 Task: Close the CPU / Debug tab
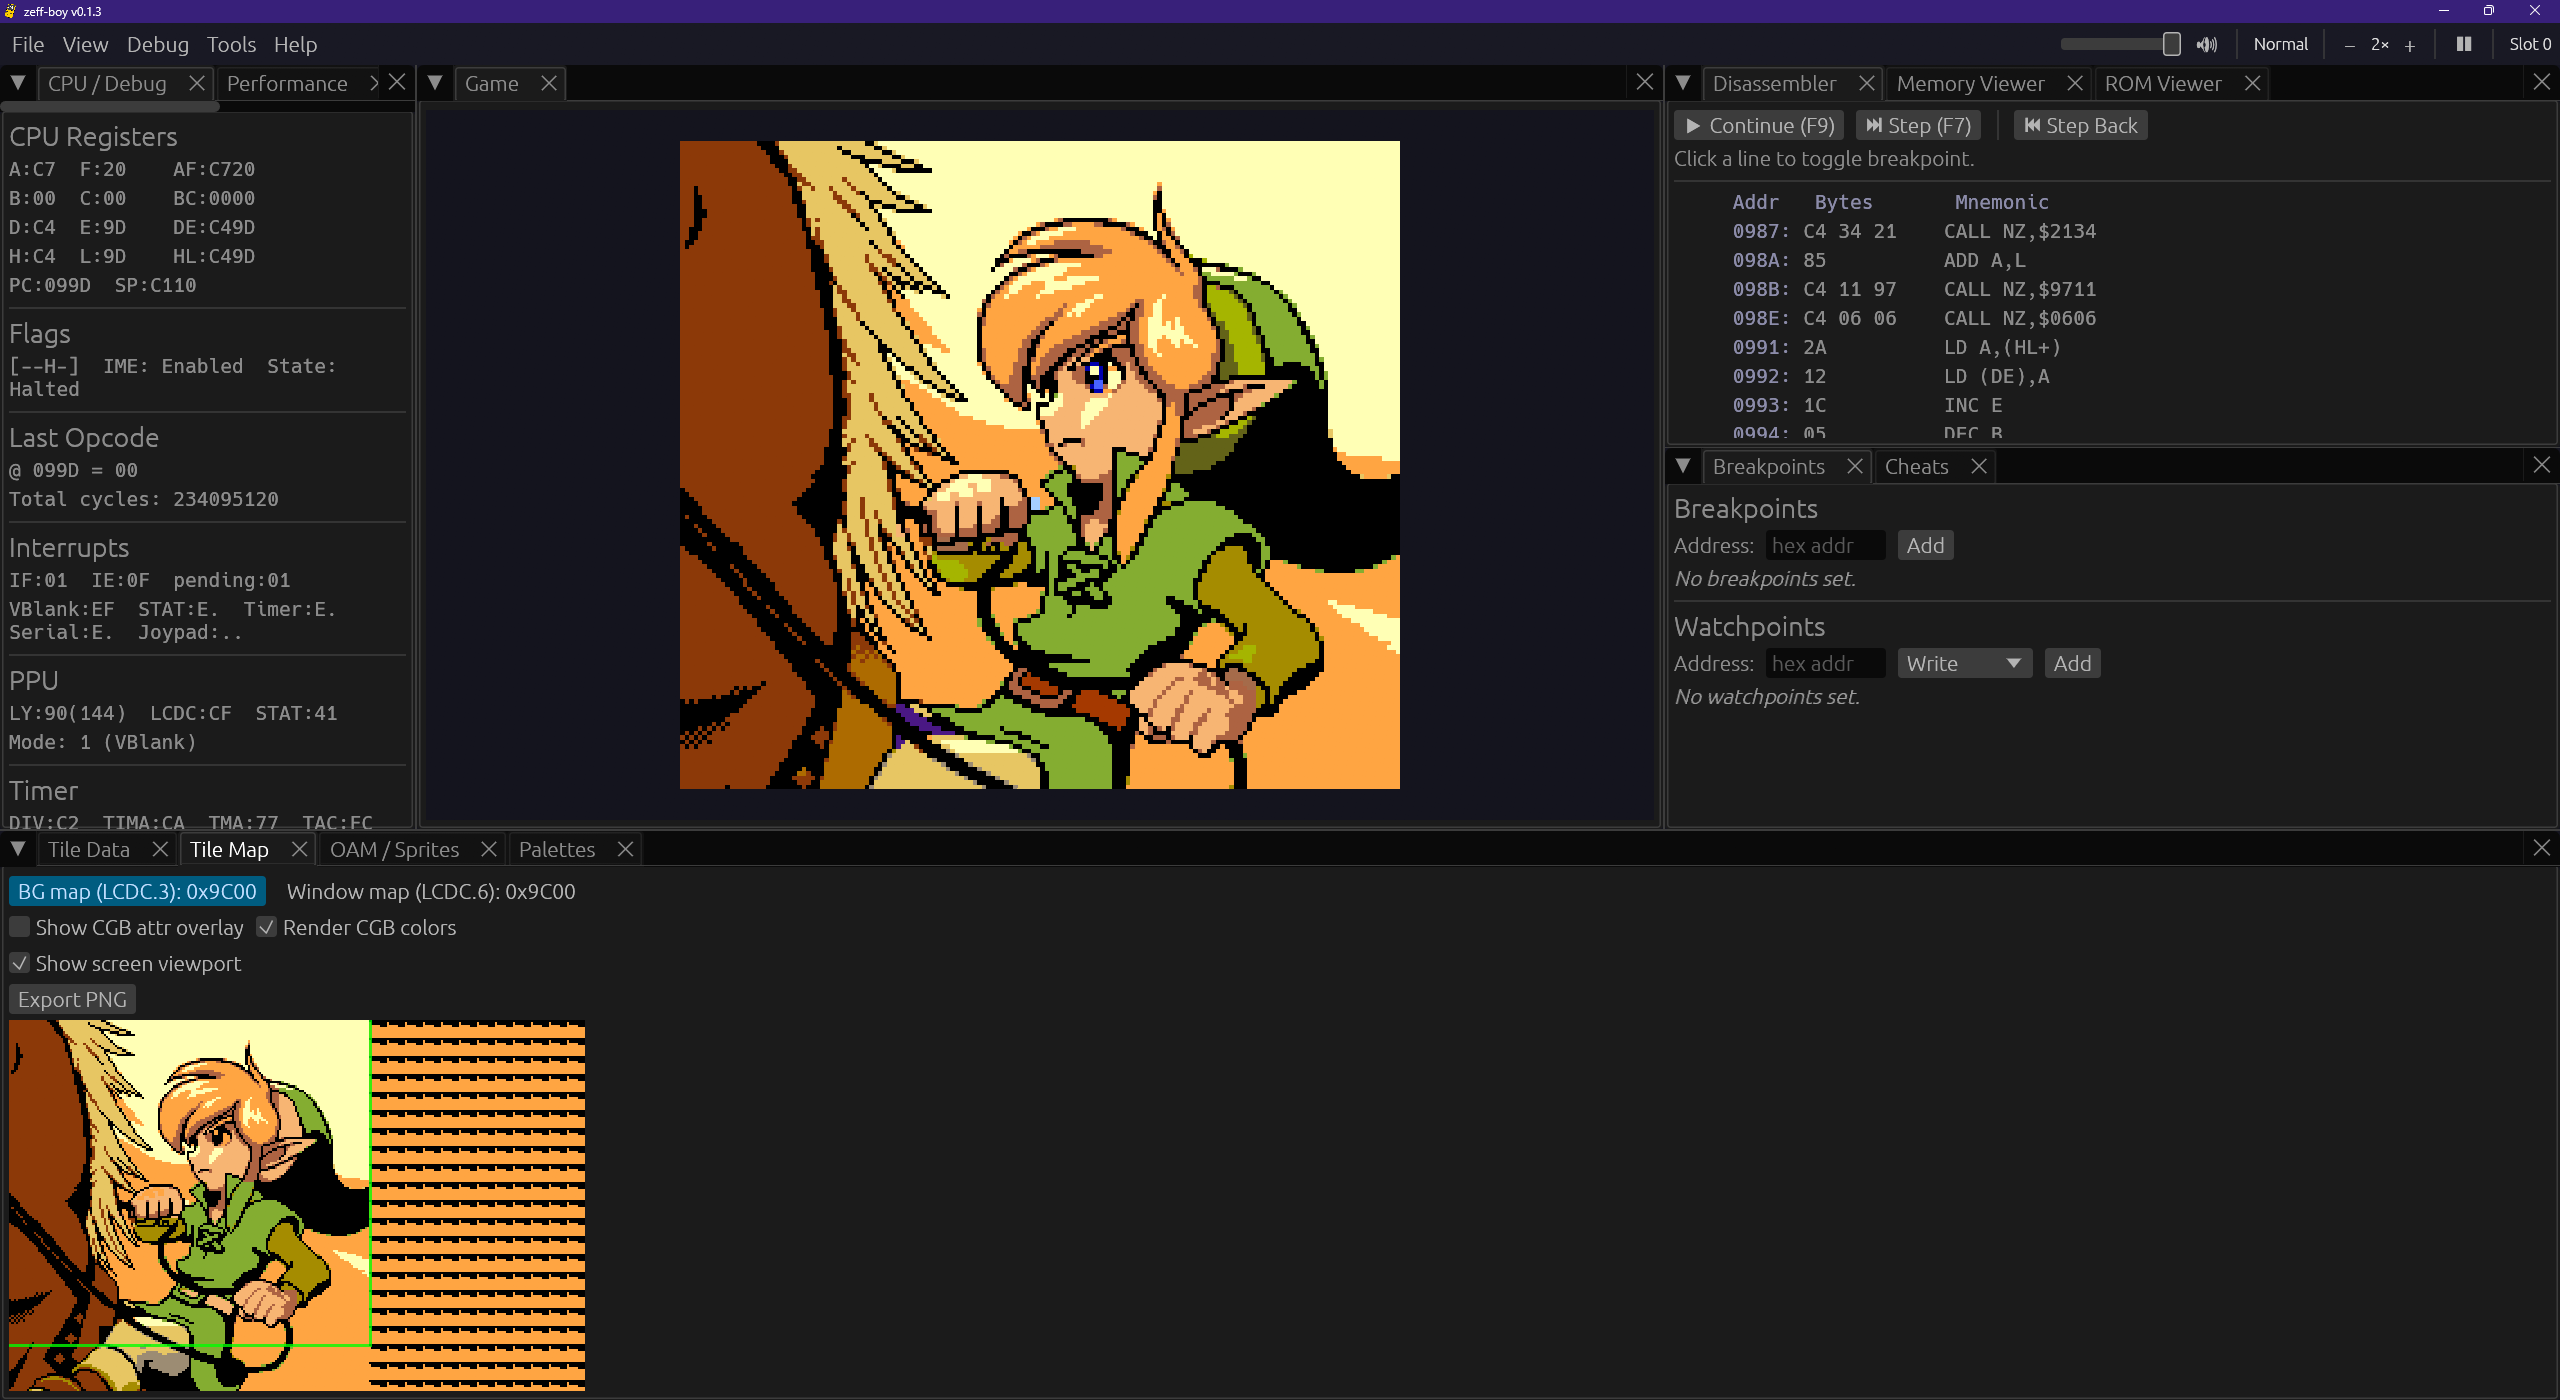[x=197, y=83]
